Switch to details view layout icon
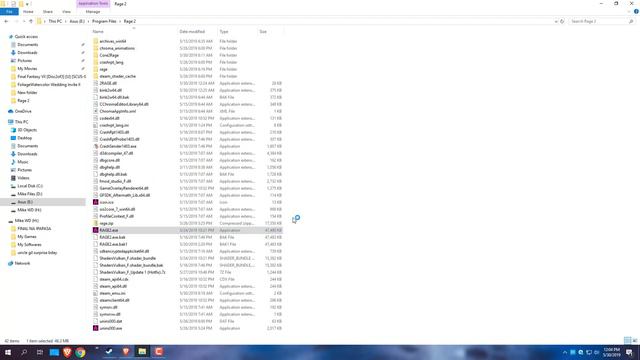This screenshot has width=640, height=360. click(x=627, y=340)
